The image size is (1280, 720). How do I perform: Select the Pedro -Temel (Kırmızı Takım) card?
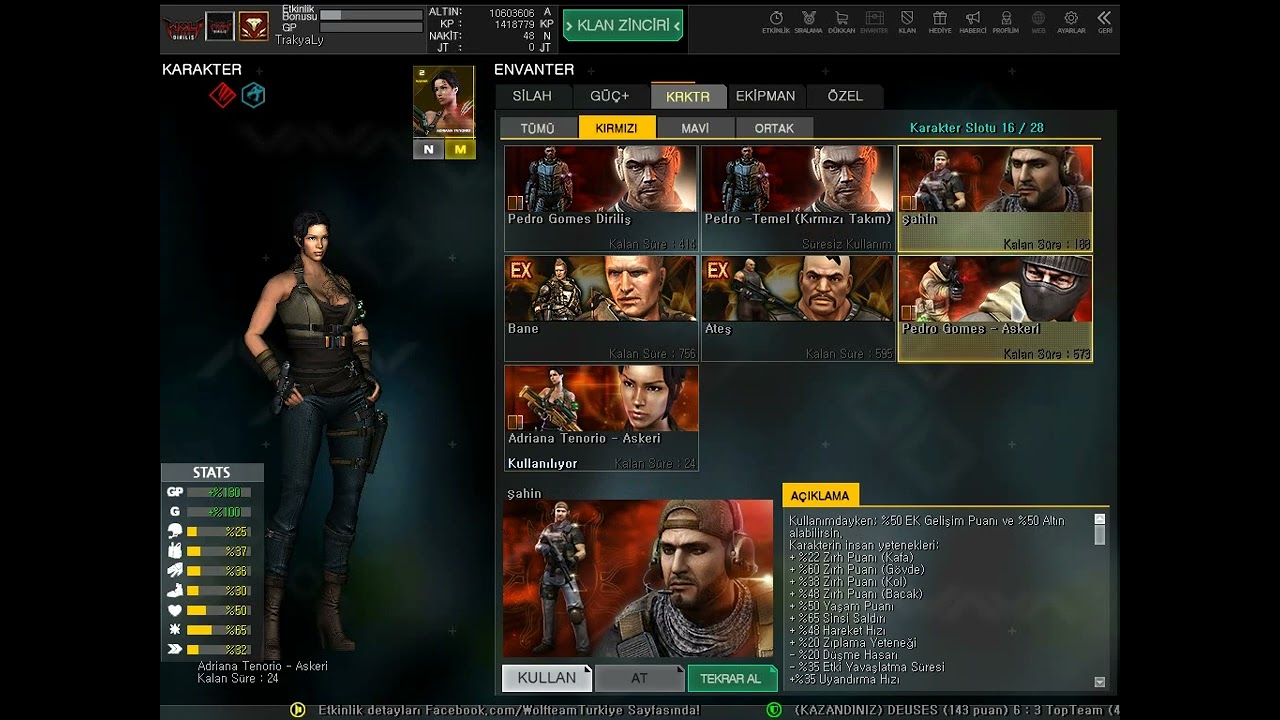pyautogui.click(x=798, y=198)
